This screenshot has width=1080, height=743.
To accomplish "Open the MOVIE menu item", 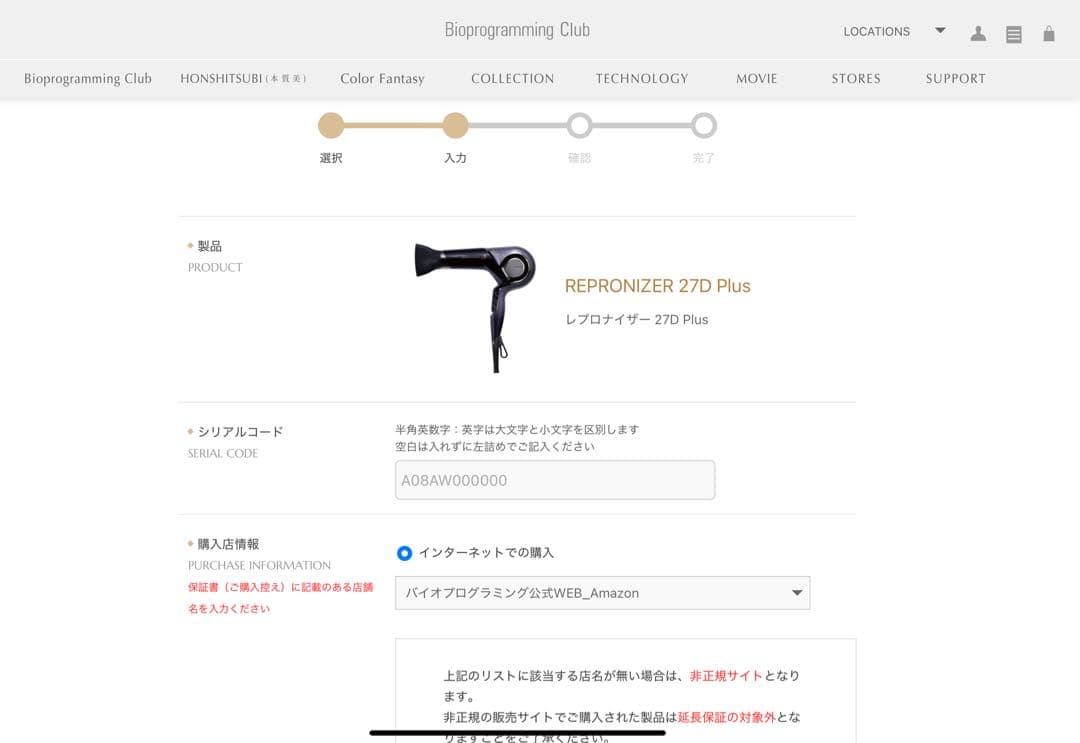I will pos(756,79).
